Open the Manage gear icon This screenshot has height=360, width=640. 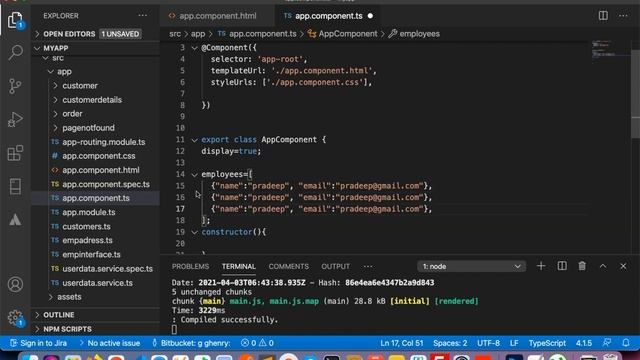[x=15, y=318]
